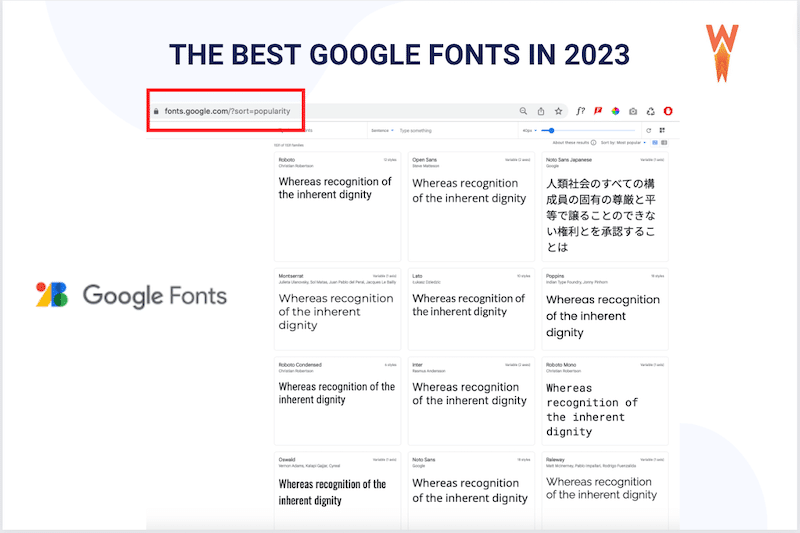This screenshot has width=800, height=533.
Task: Open the Sort by Most popular dropdown
Action: 623,143
